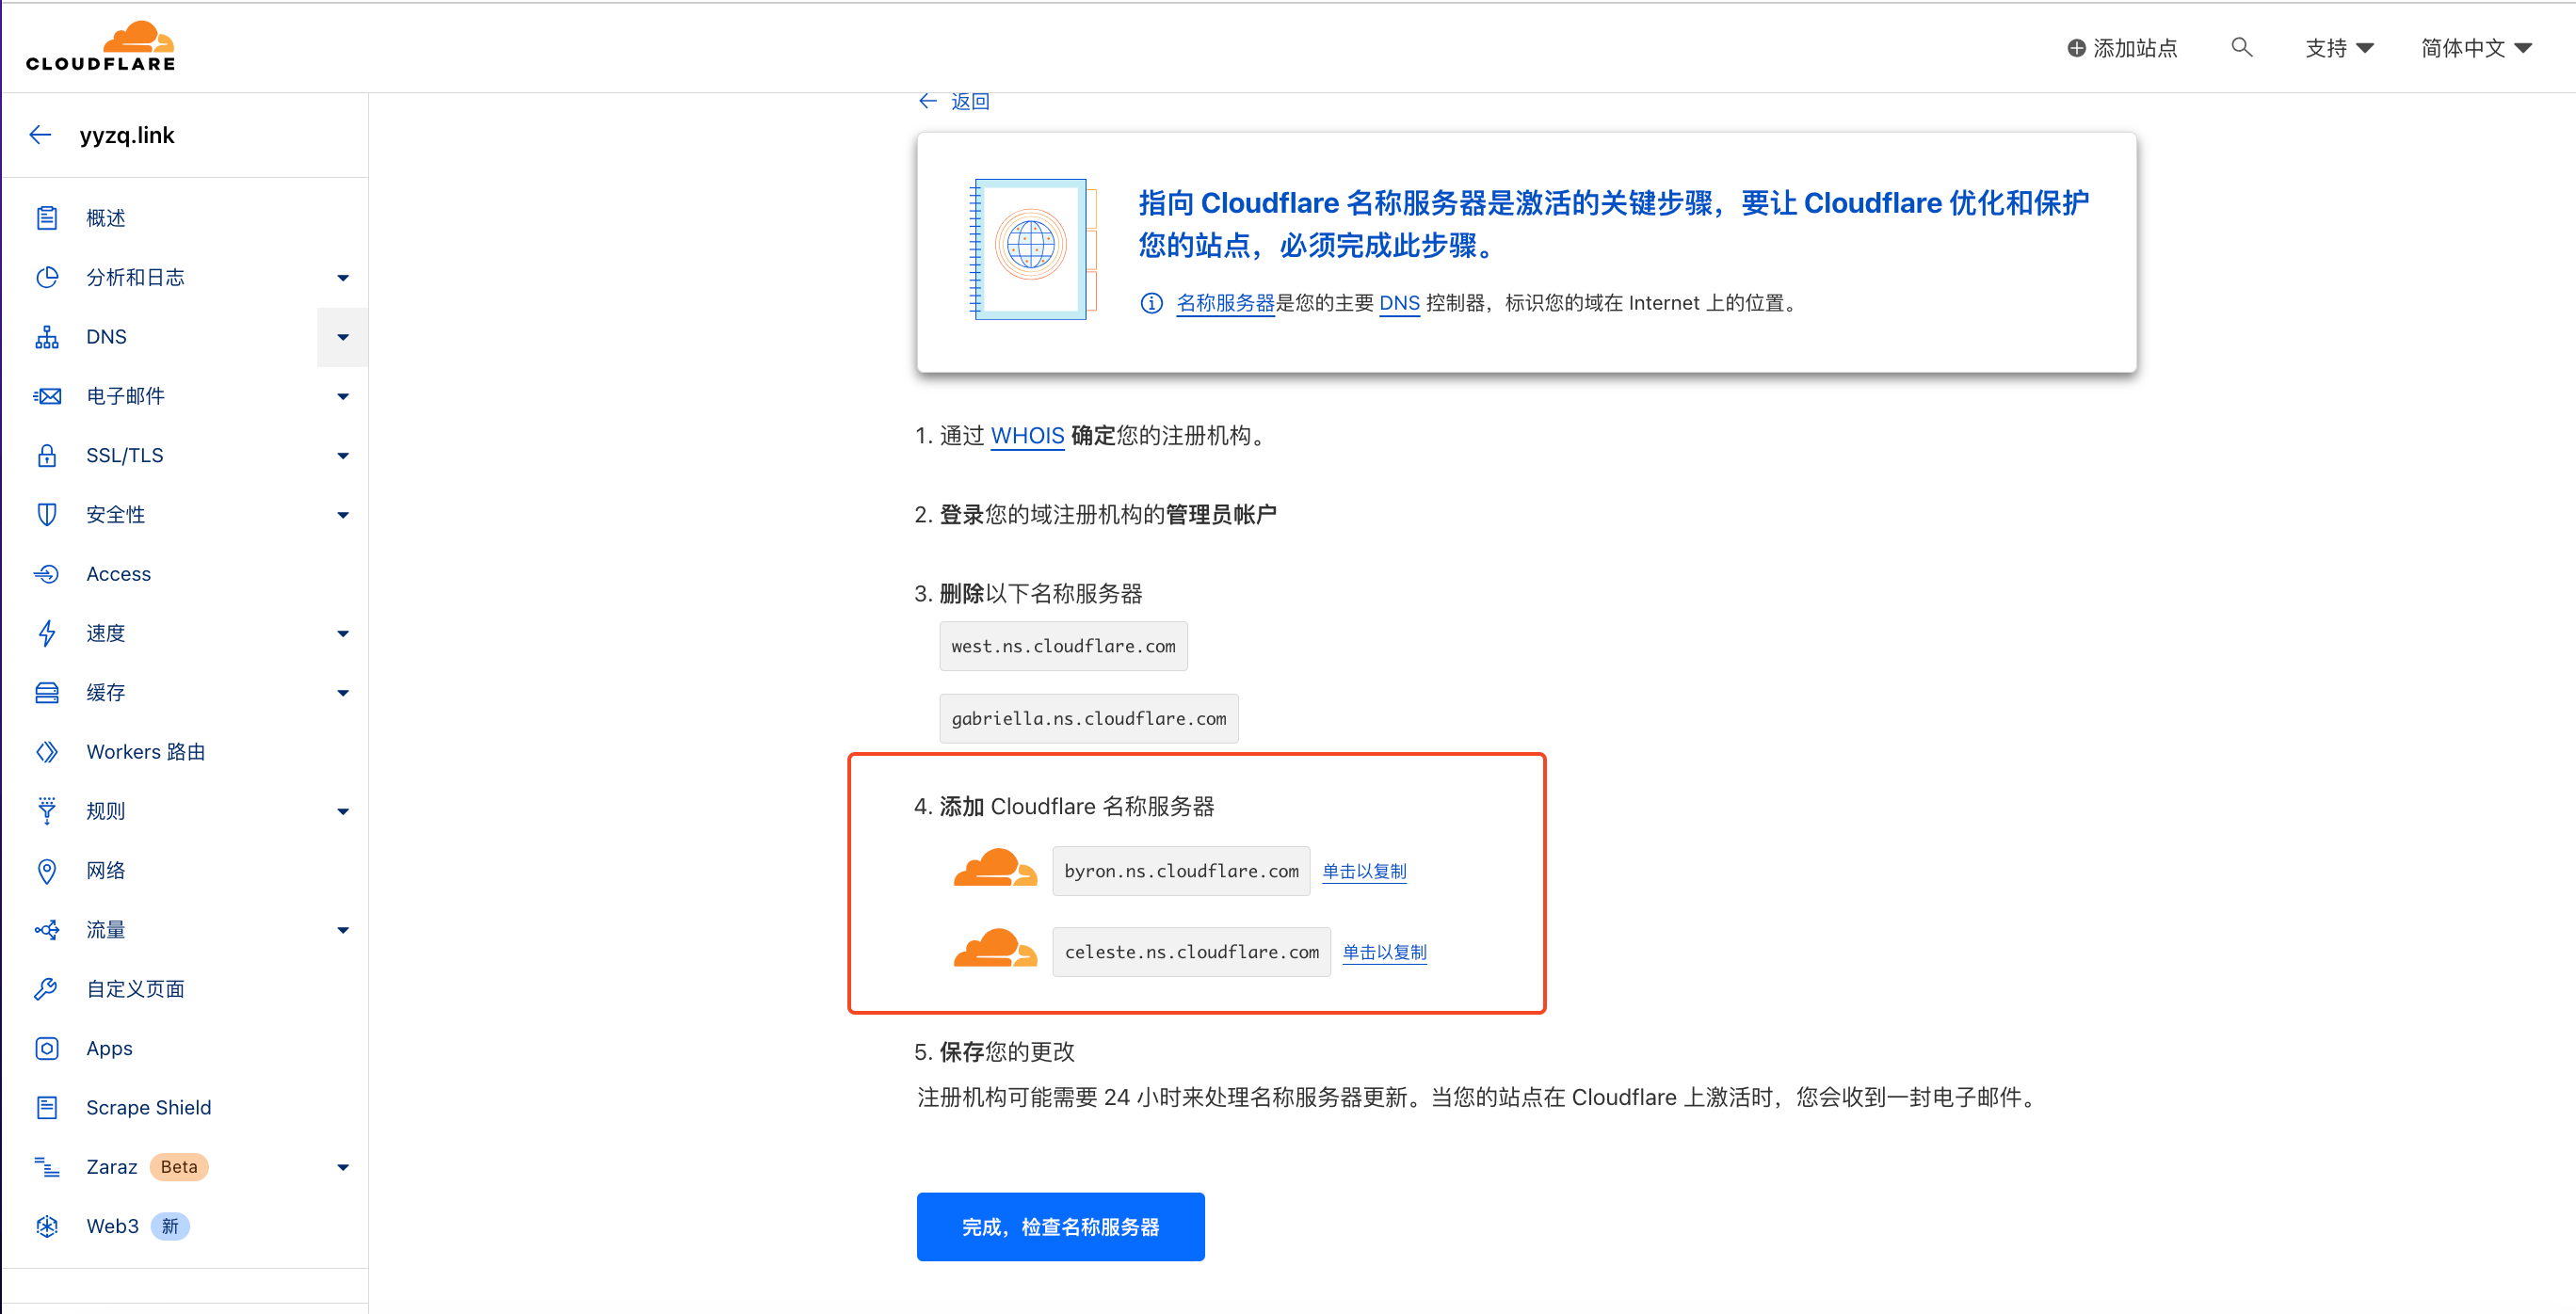Open the 概述 sidebar item
2576x1314 pixels.
pyautogui.click(x=185, y=218)
